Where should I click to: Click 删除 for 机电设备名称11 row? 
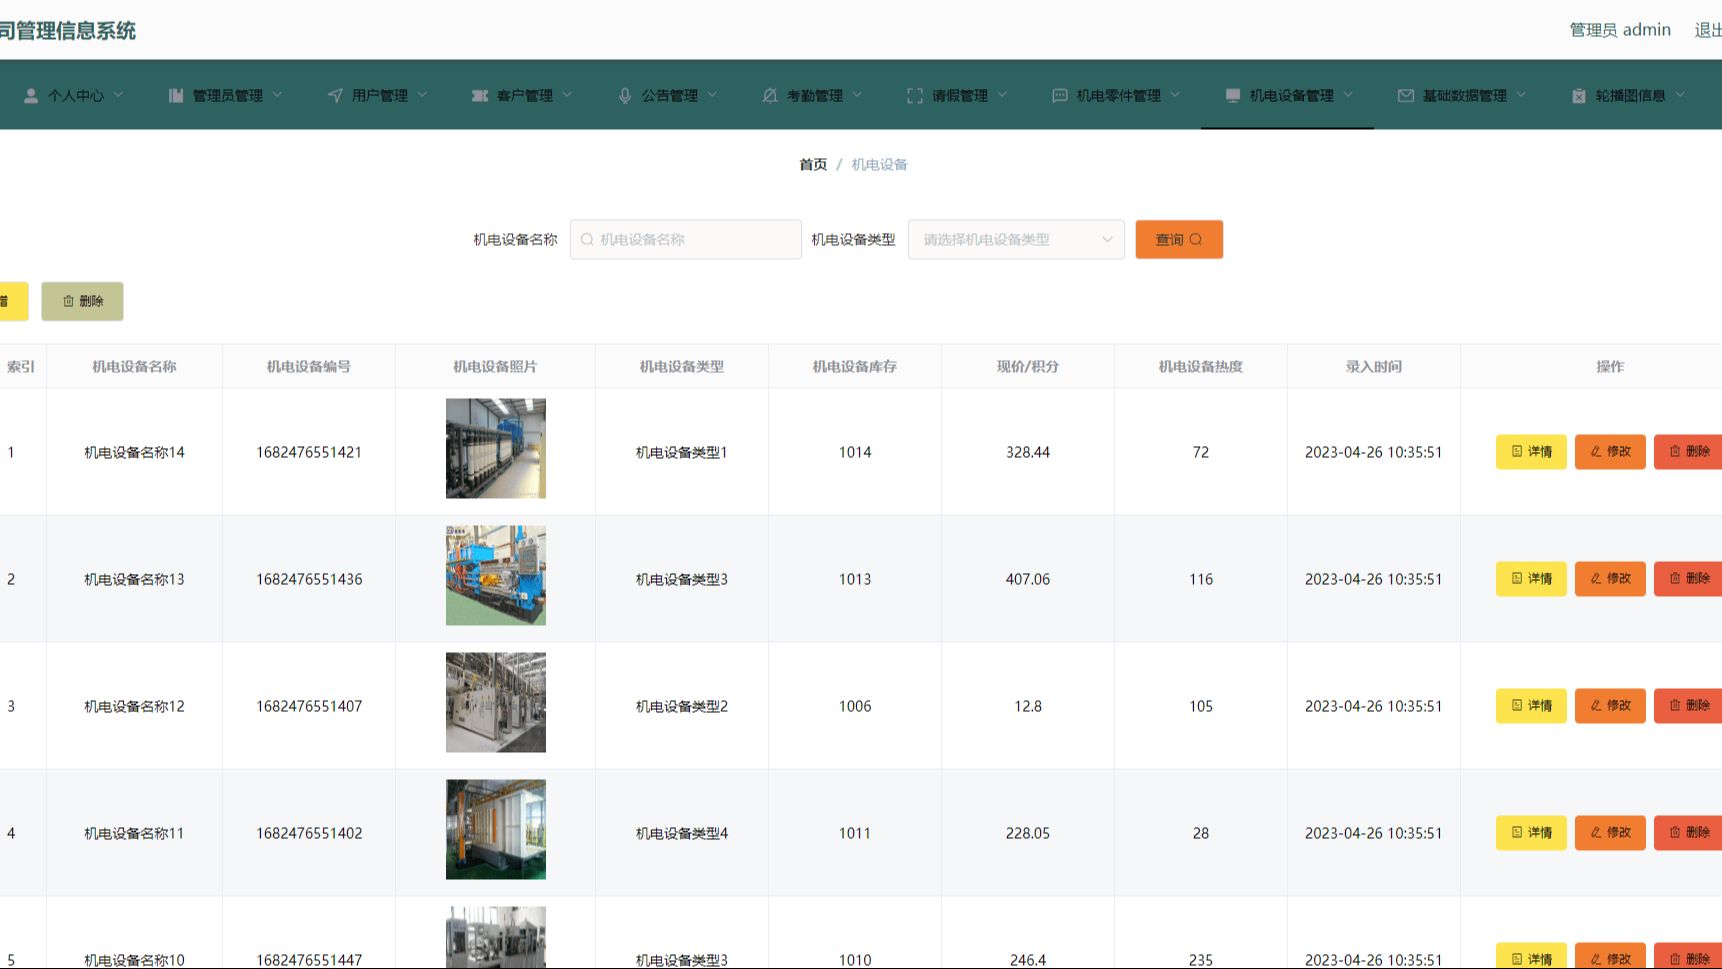tap(1688, 833)
